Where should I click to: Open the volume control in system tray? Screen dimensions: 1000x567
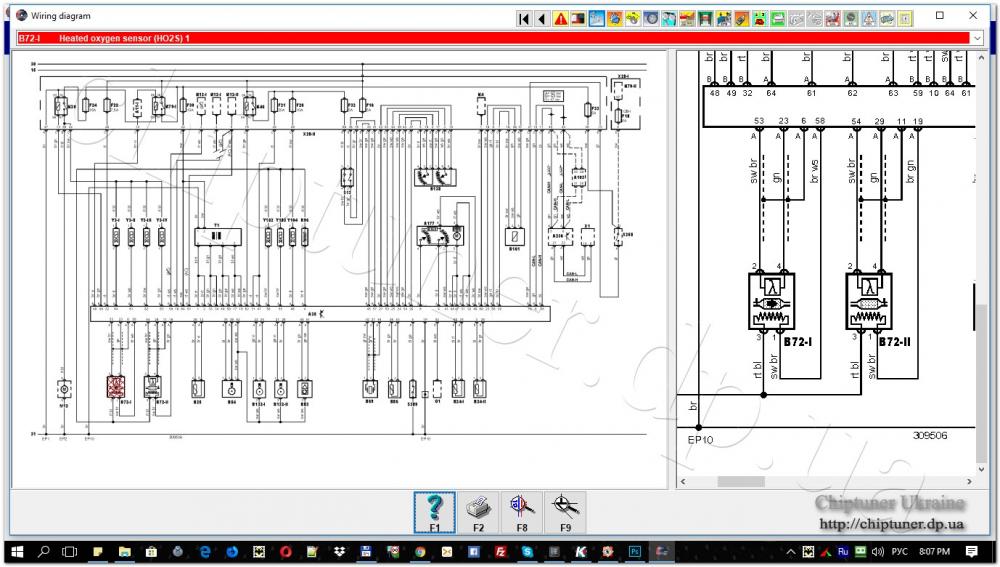(x=878, y=552)
